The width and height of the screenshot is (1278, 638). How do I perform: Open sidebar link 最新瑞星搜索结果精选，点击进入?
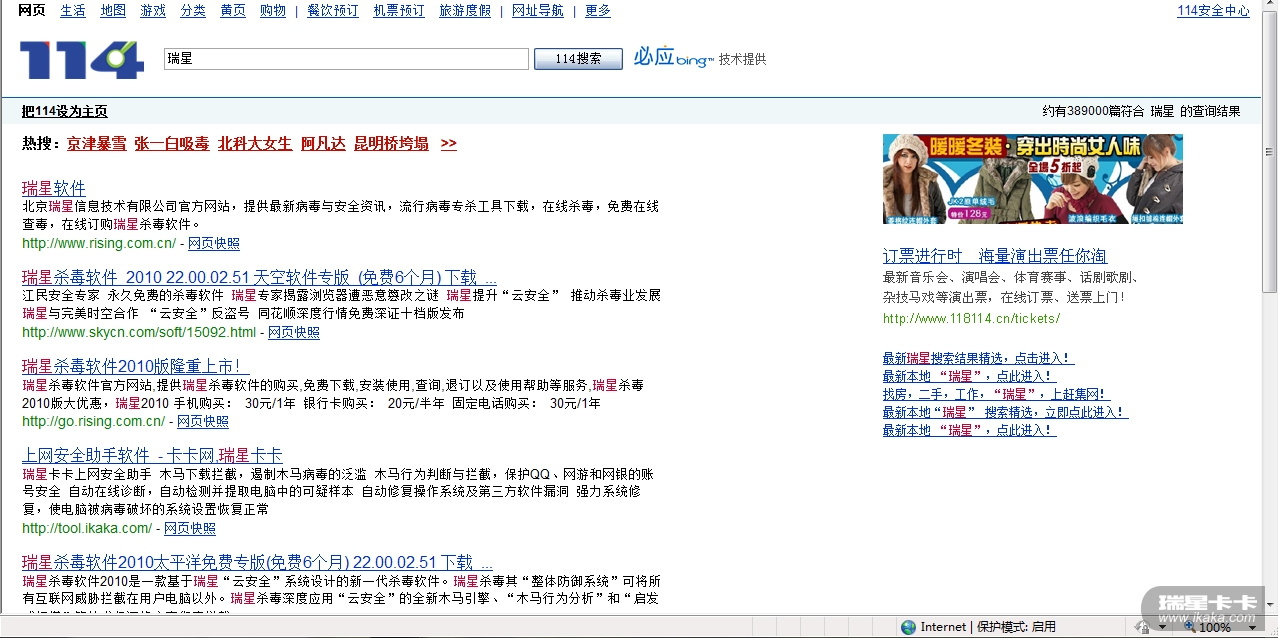click(978, 358)
